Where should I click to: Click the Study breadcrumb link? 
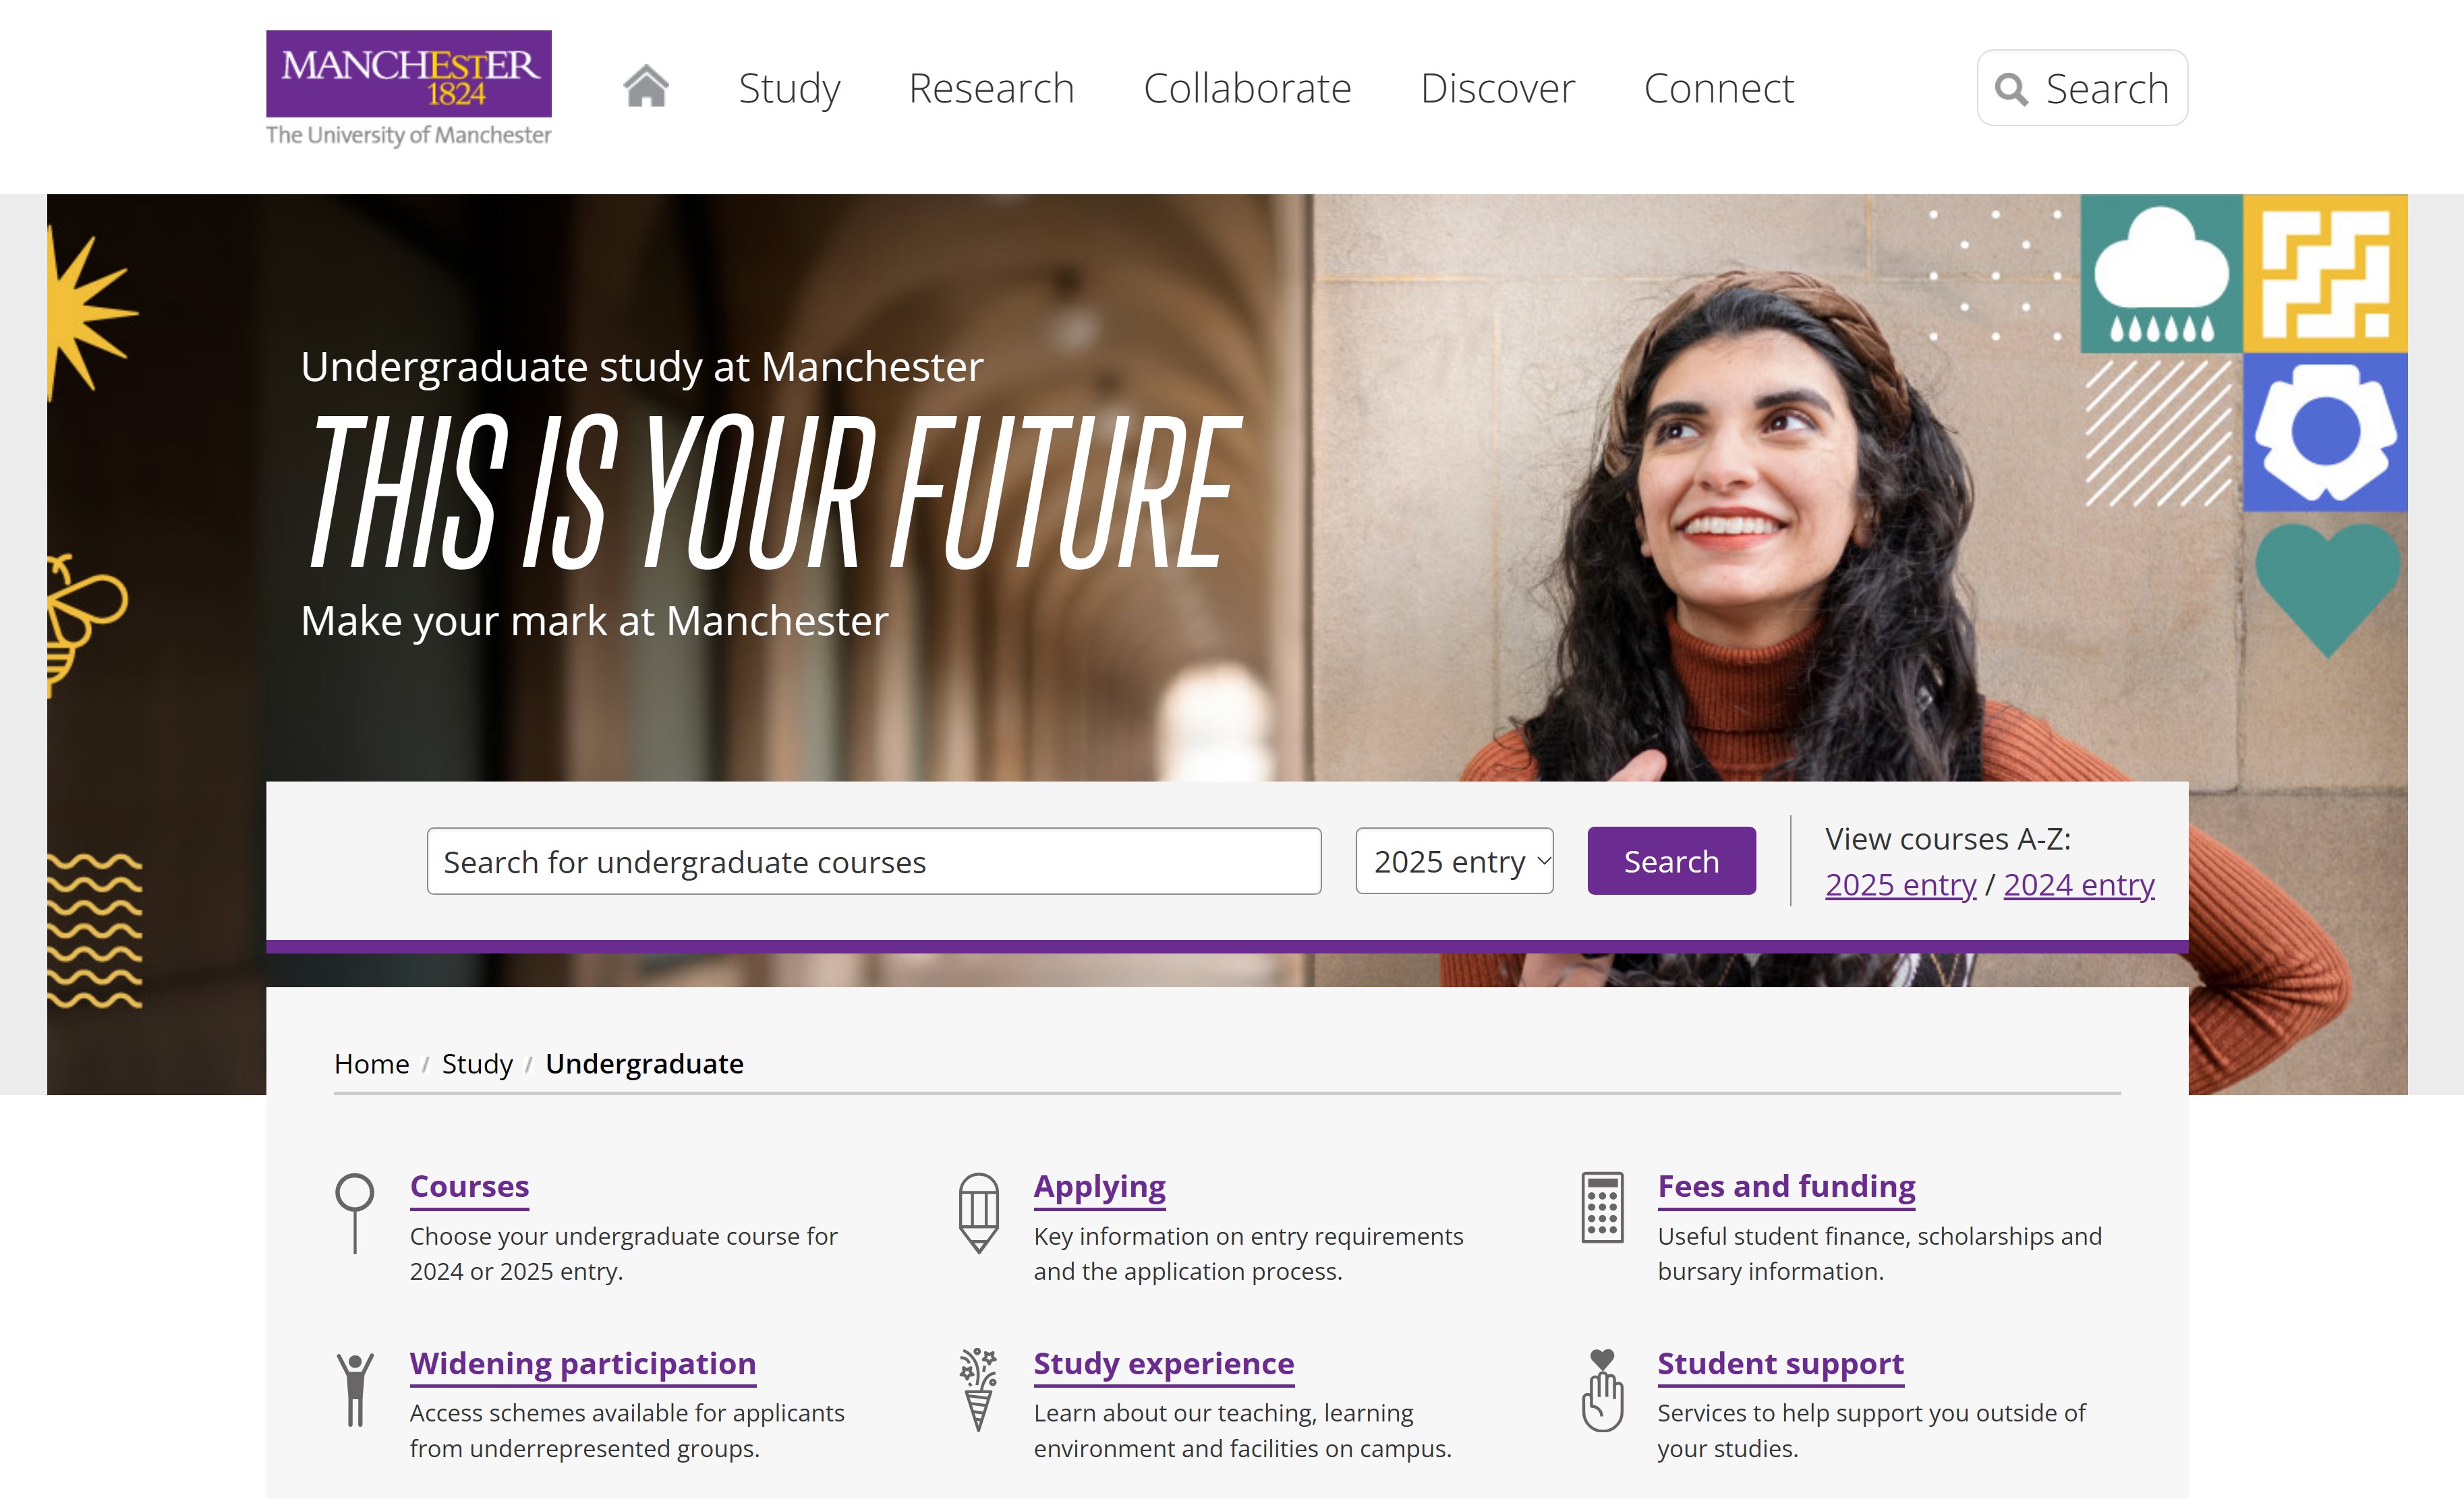pyautogui.click(x=477, y=1064)
